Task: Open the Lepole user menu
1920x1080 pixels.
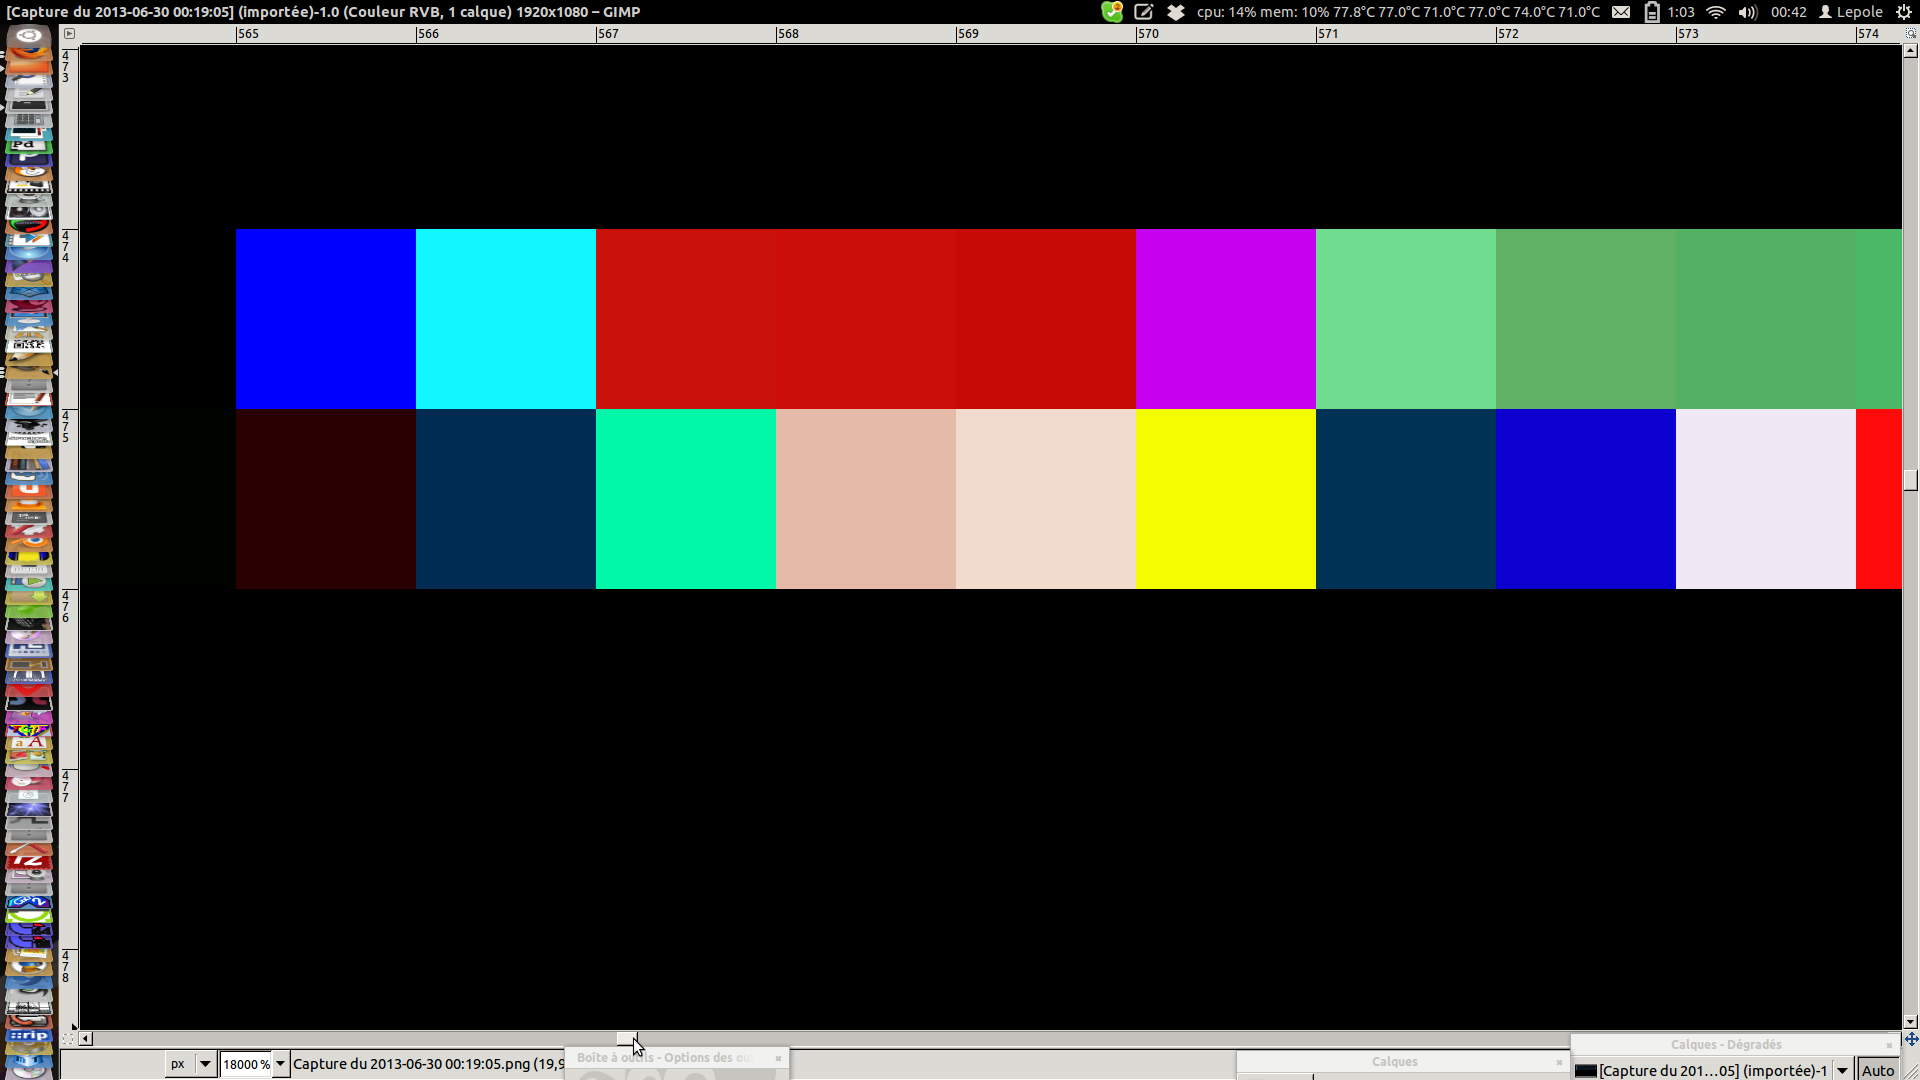Action: pyautogui.click(x=1850, y=12)
